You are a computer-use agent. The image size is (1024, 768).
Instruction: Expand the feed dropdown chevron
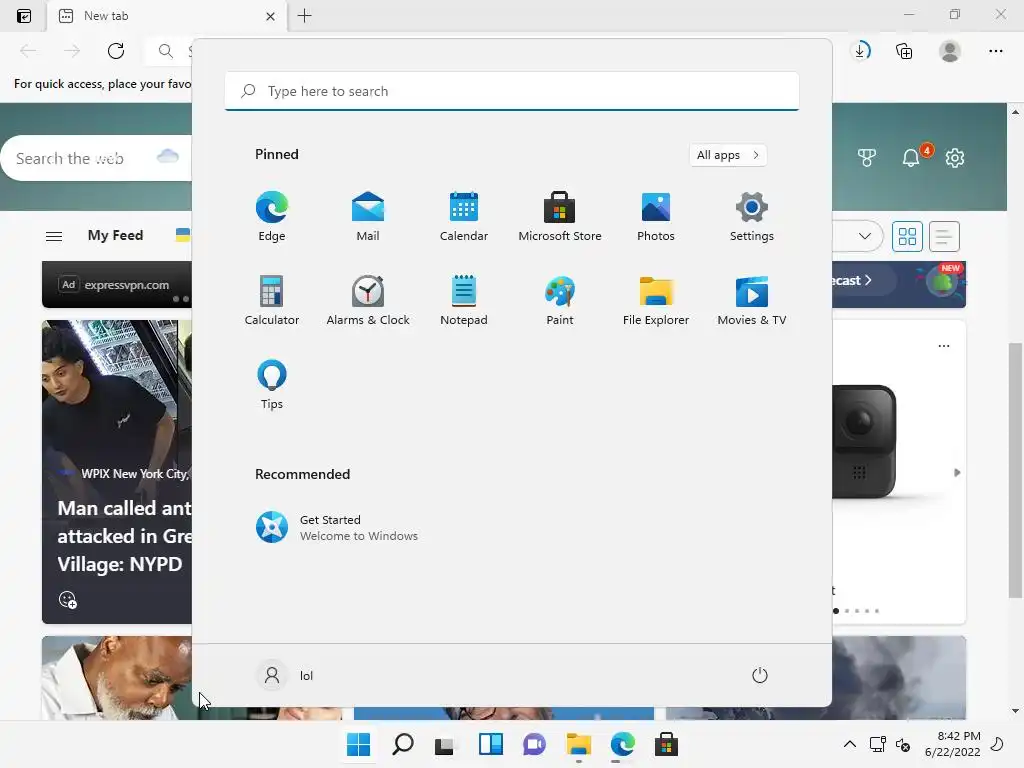(865, 236)
